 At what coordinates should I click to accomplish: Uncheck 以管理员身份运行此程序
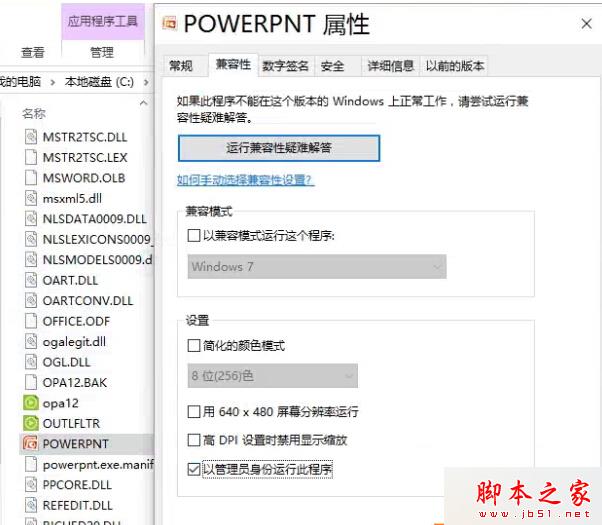[194, 469]
